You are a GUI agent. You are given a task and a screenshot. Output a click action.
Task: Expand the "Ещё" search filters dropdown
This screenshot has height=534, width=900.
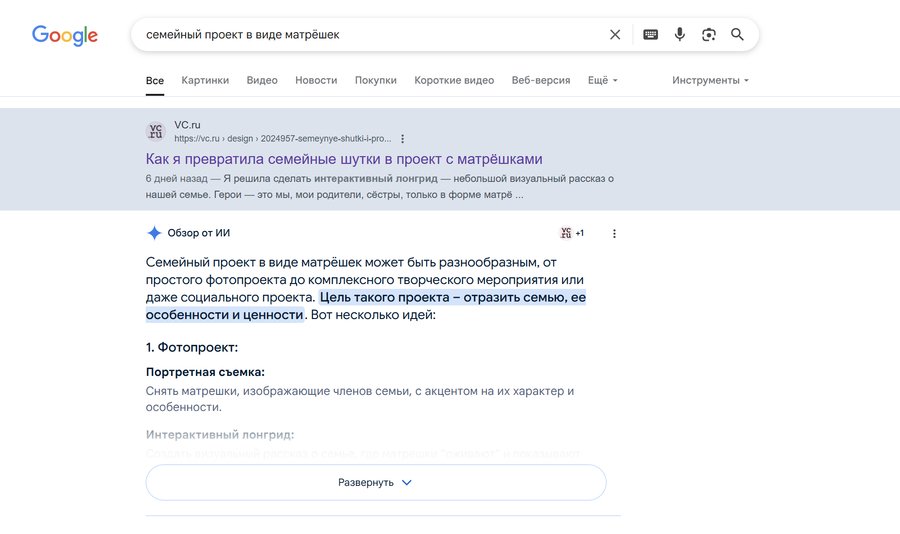tap(602, 80)
